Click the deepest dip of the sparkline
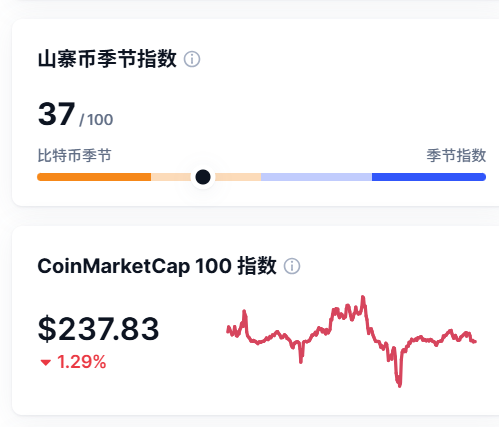This screenshot has height=427, width=499. [x=399, y=385]
